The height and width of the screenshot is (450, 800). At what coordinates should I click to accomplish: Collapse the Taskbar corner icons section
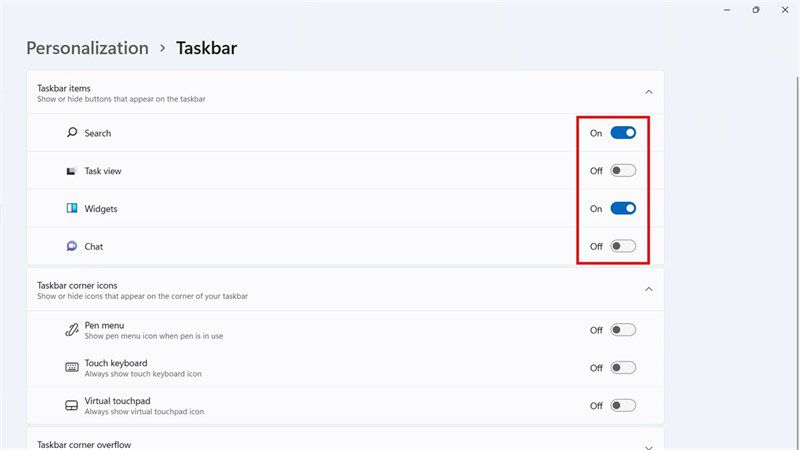point(648,289)
